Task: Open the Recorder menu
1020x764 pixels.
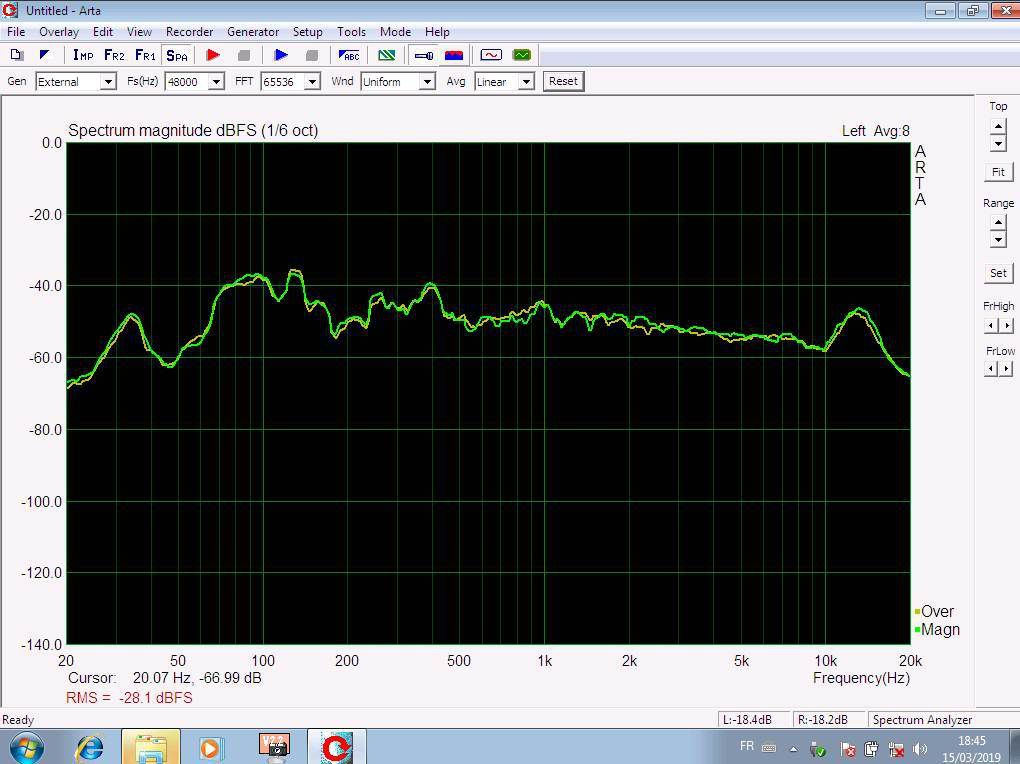Action: pos(189,32)
